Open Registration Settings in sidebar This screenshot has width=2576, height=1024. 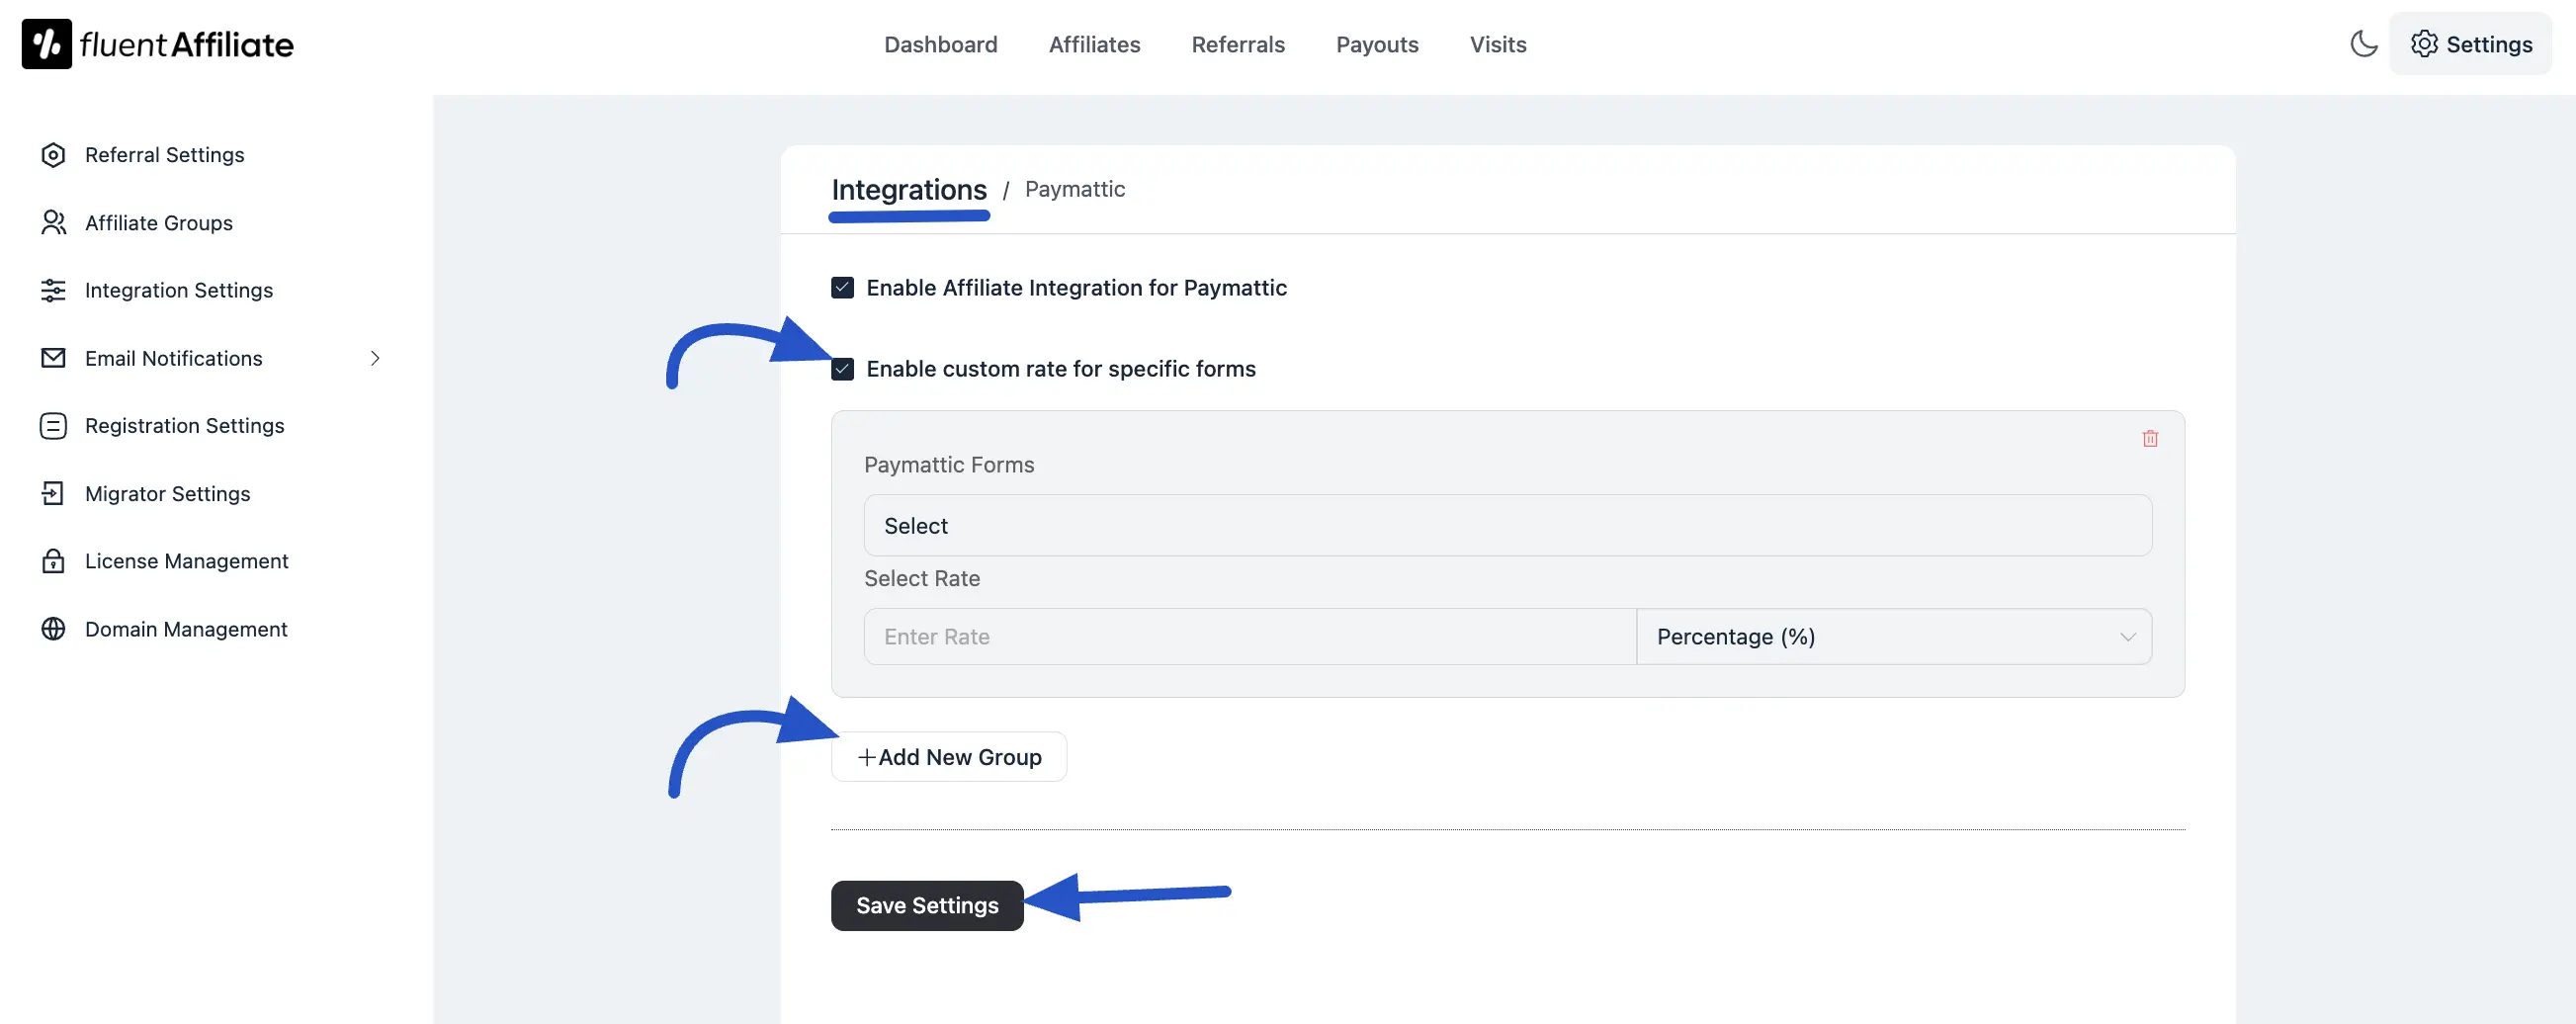(184, 426)
